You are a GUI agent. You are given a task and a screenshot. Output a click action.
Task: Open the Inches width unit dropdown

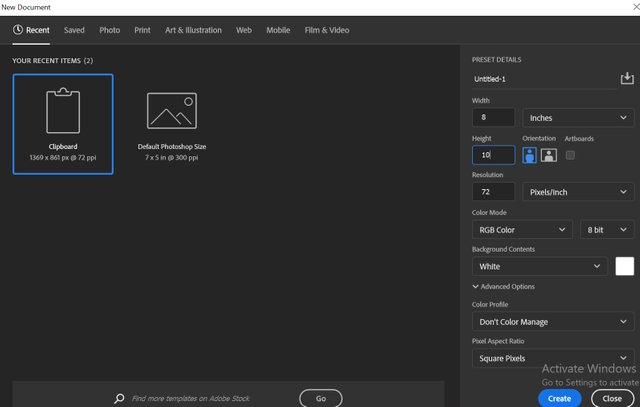(578, 118)
